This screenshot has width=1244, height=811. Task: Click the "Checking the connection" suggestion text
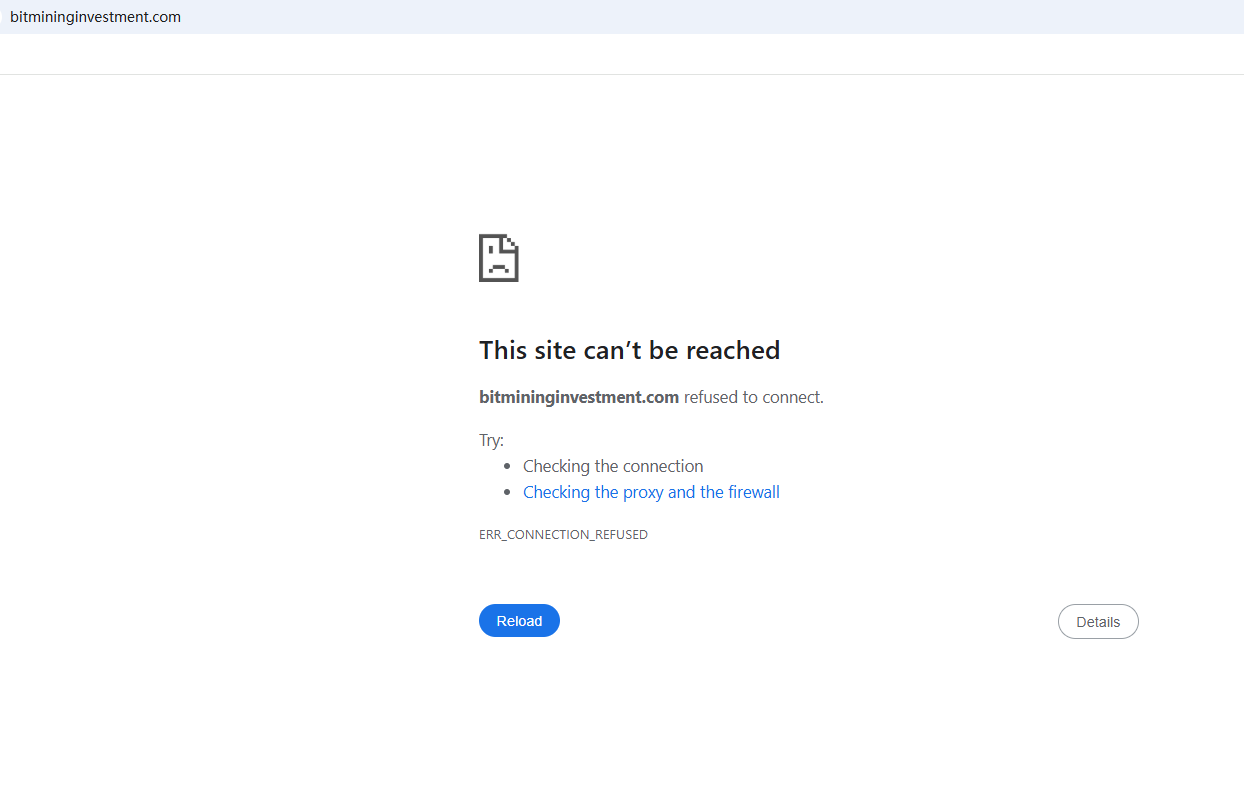pyautogui.click(x=613, y=466)
